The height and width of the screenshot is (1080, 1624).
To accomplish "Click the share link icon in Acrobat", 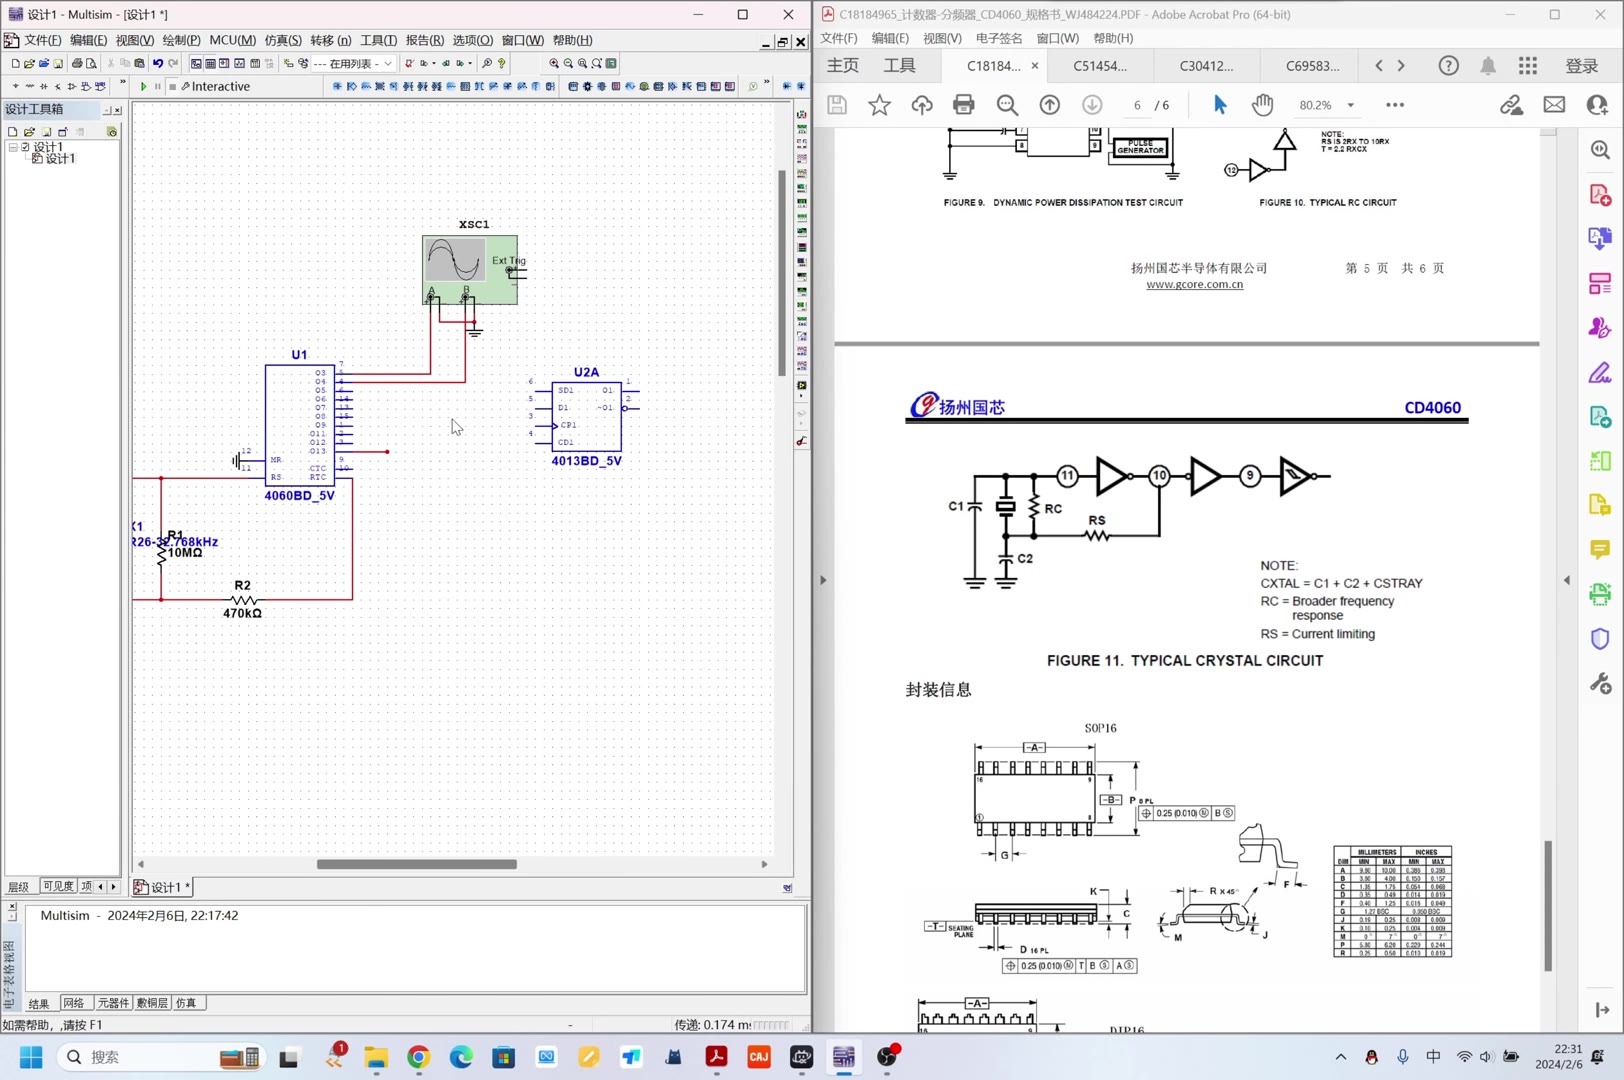I will tap(1511, 104).
